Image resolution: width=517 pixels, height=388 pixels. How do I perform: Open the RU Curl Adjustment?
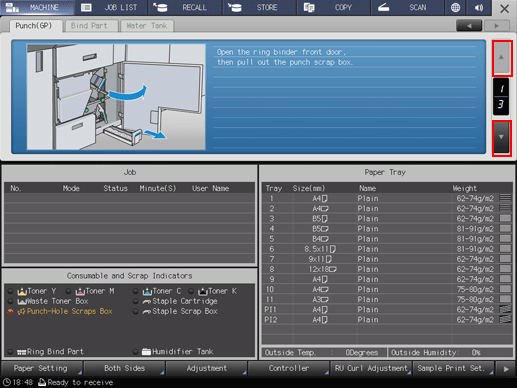[371, 368]
